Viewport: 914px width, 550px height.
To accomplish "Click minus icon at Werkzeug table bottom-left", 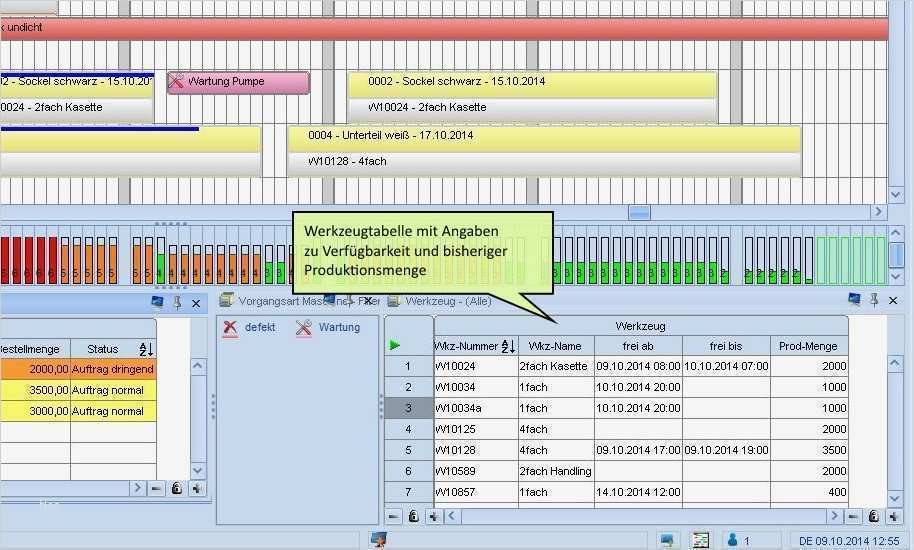I will click(x=393, y=516).
